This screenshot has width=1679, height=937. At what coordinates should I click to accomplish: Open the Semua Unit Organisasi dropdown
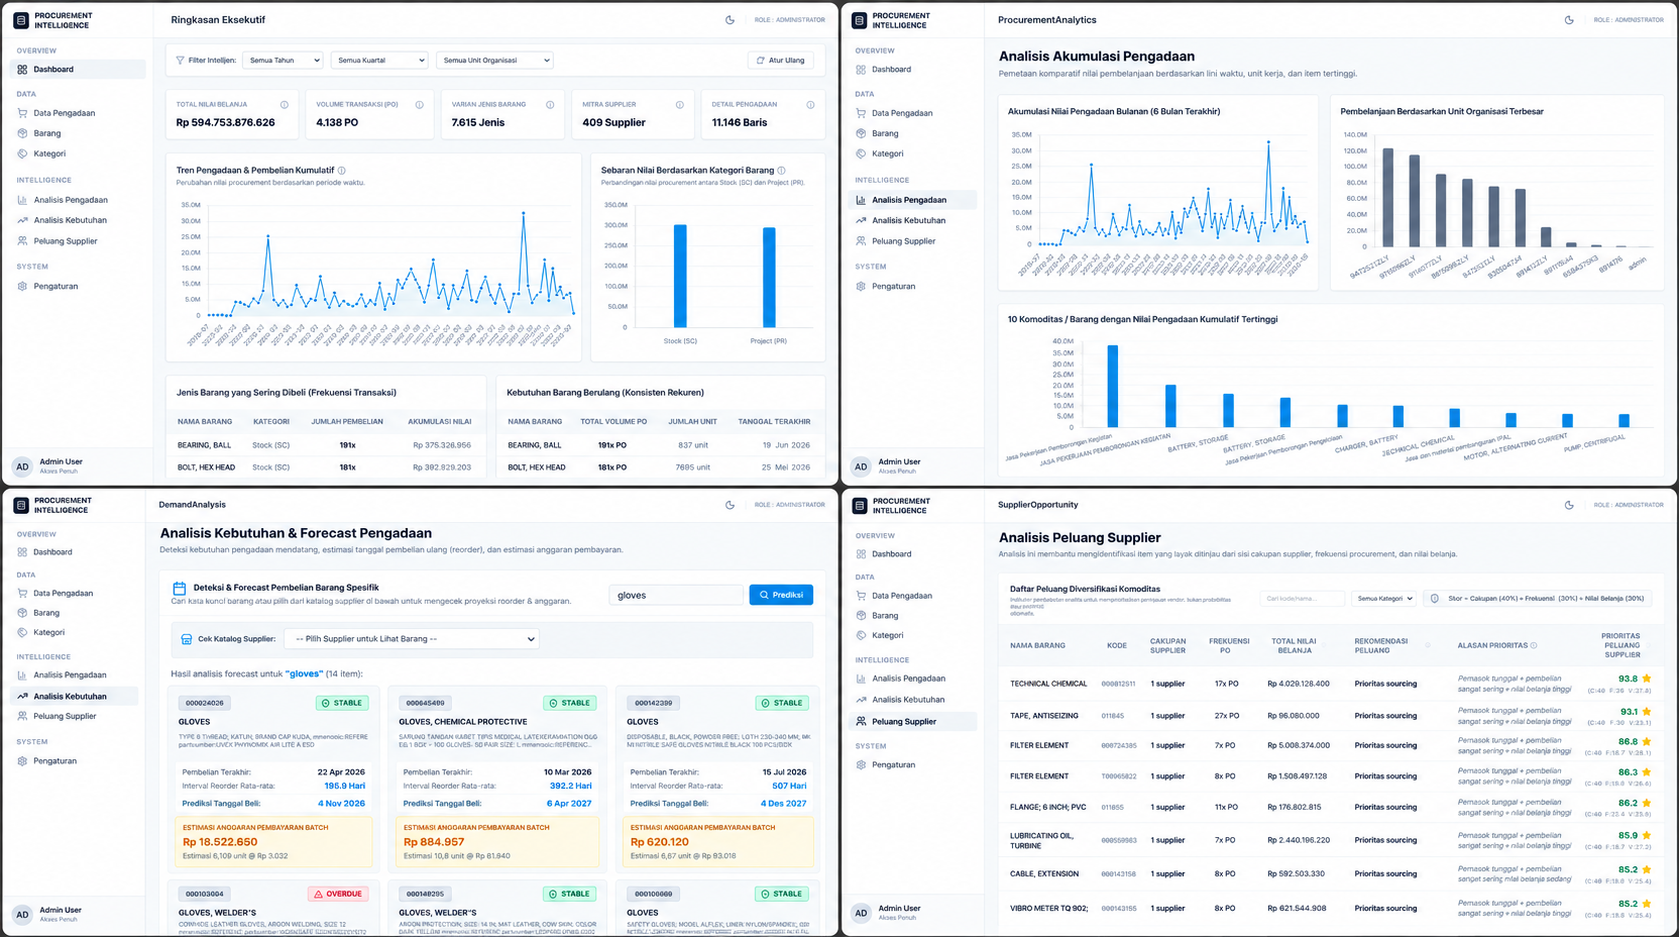(495, 60)
